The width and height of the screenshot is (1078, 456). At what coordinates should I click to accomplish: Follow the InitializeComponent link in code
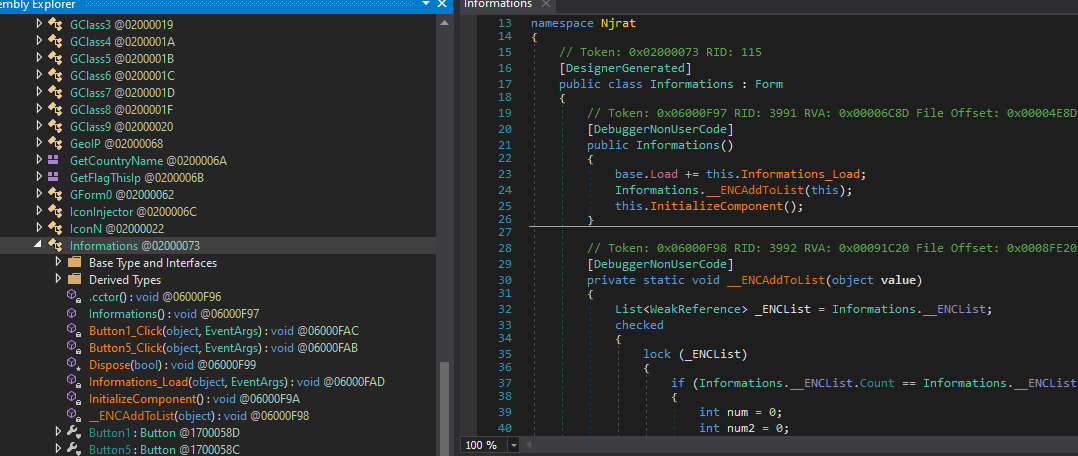[718, 206]
